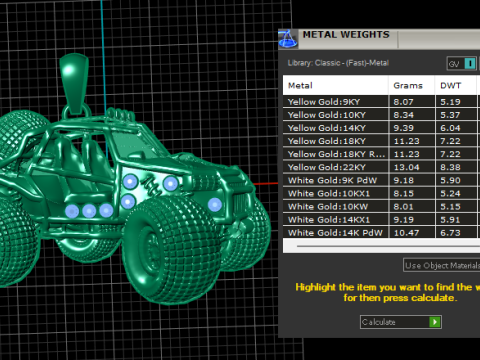Select the White Gold:10KW row
Viewport: 480px width, 360px height.
(x=381, y=207)
